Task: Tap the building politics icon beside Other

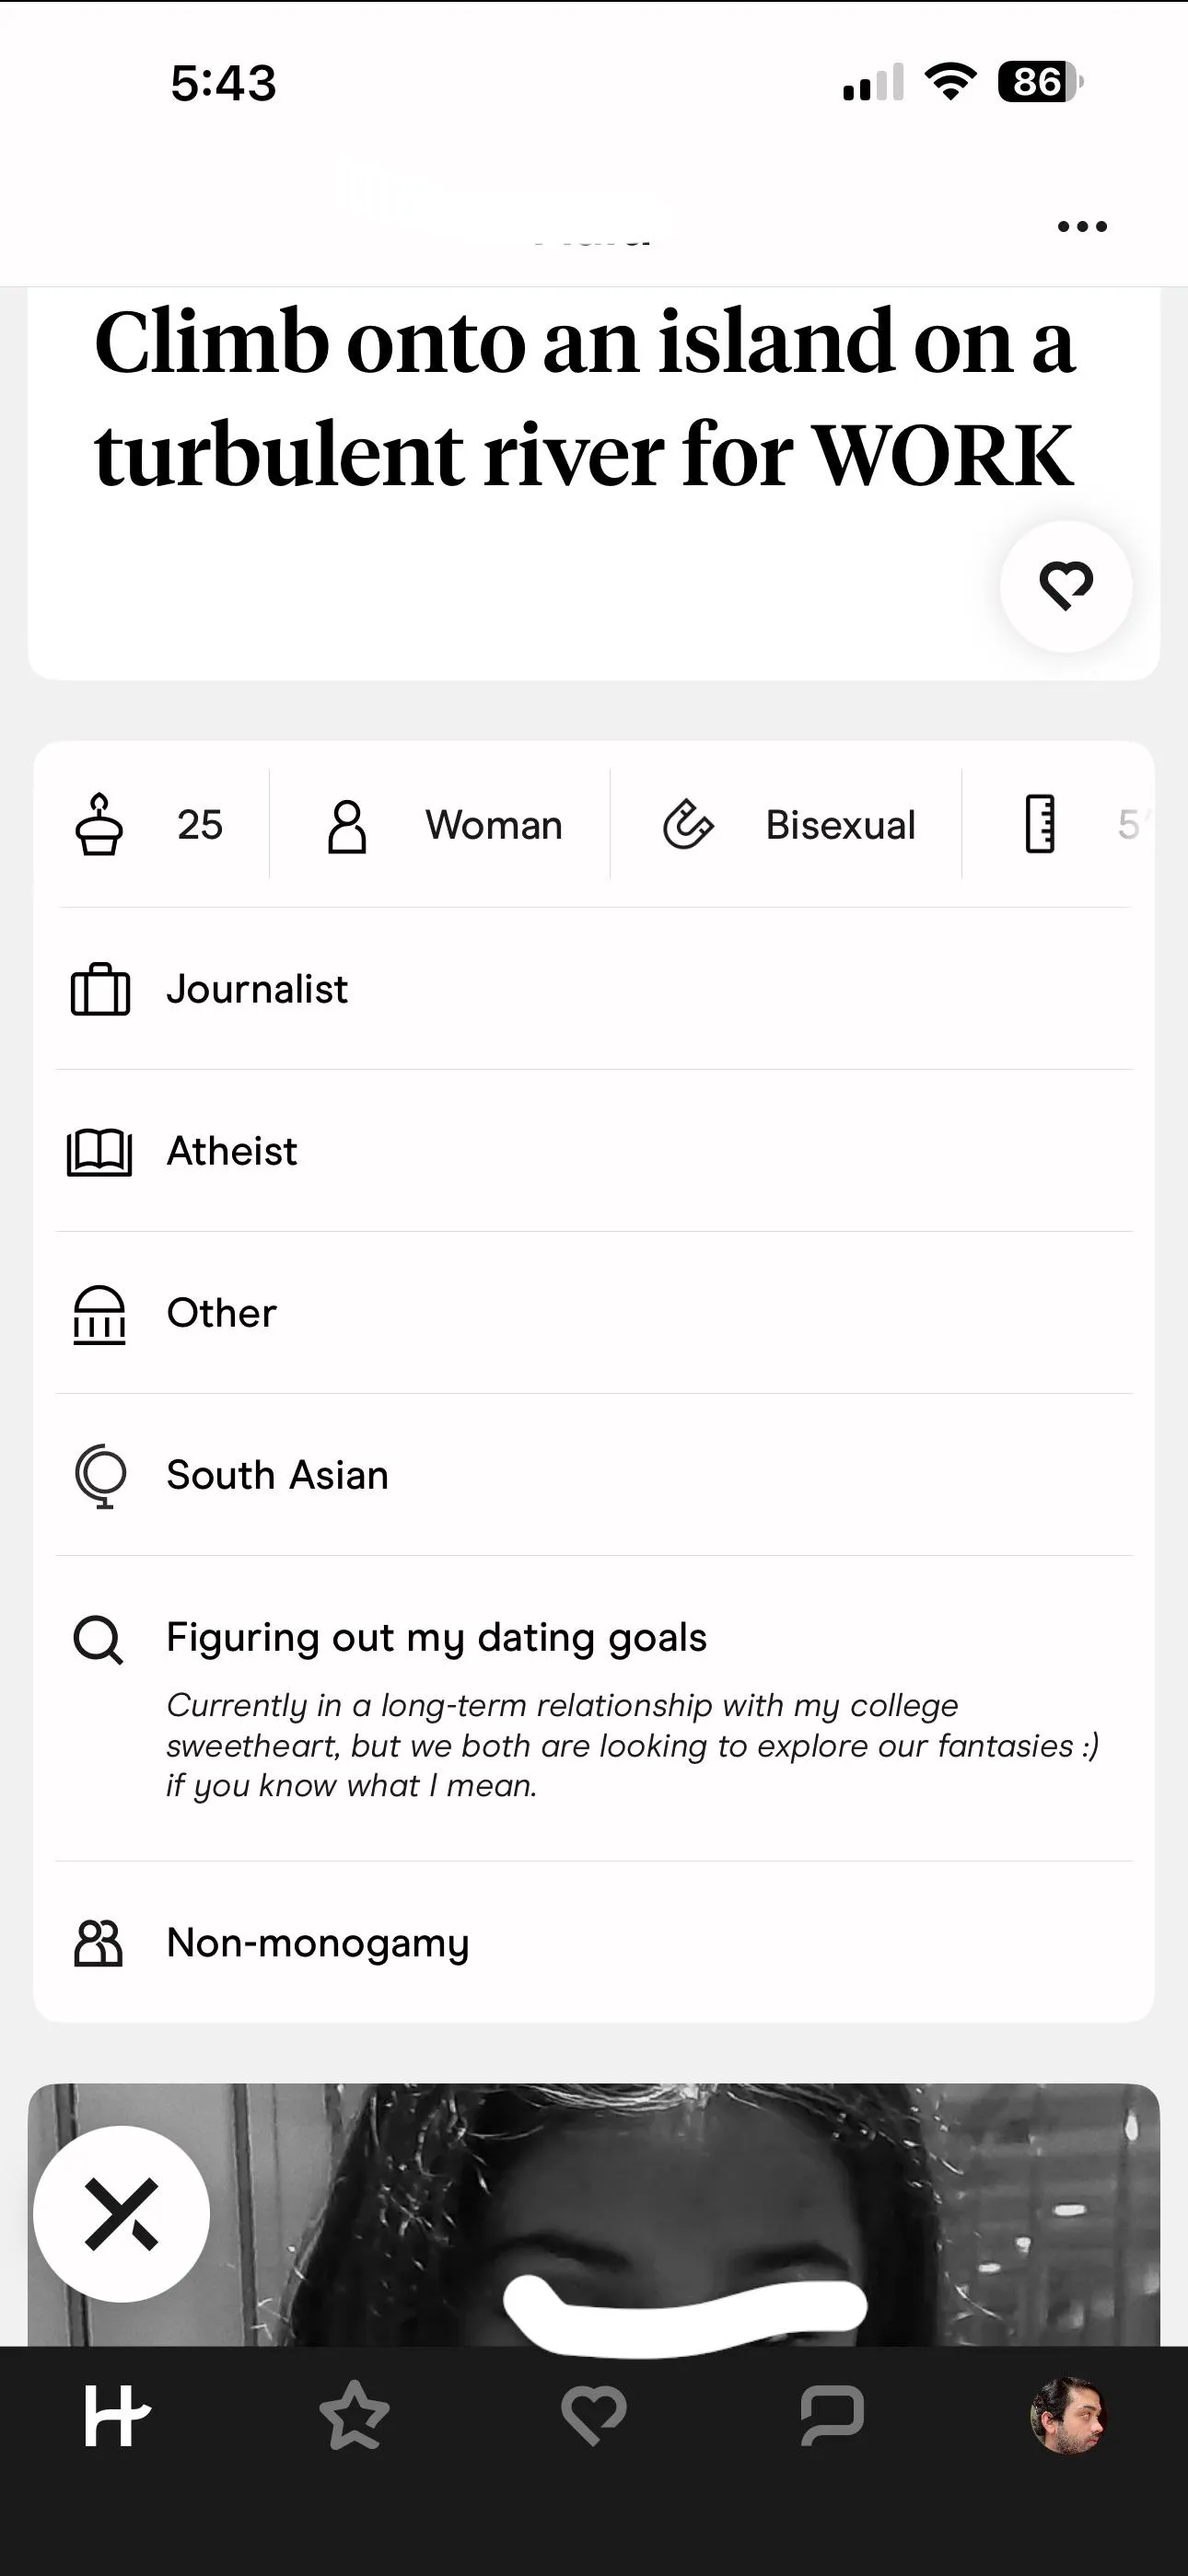Action: [x=99, y=1314]
